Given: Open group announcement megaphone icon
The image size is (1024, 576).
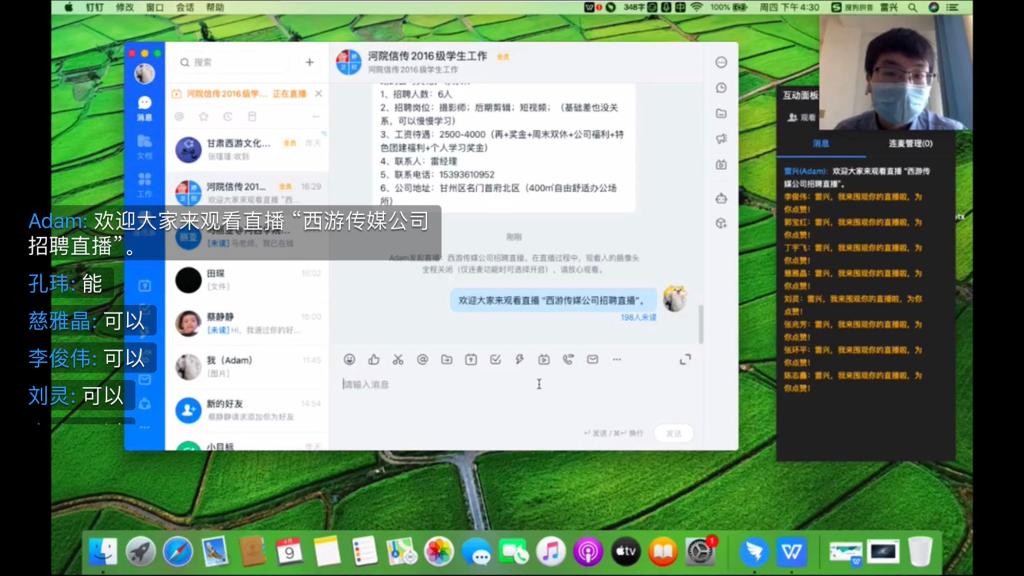Looking at the screenshot, I should [x=721, y=139].
